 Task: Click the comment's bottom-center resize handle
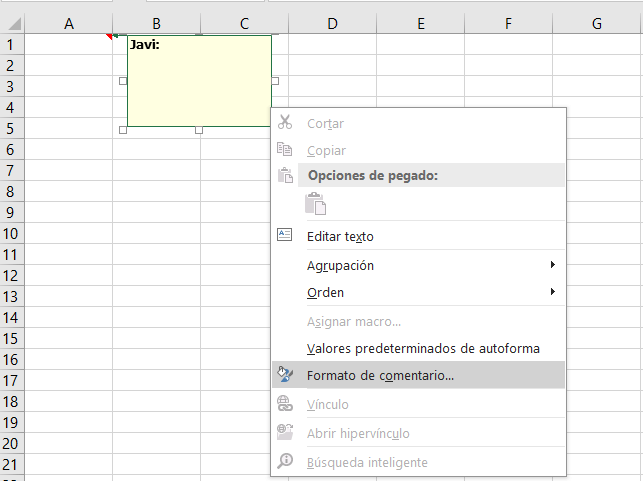coord(199,129)
